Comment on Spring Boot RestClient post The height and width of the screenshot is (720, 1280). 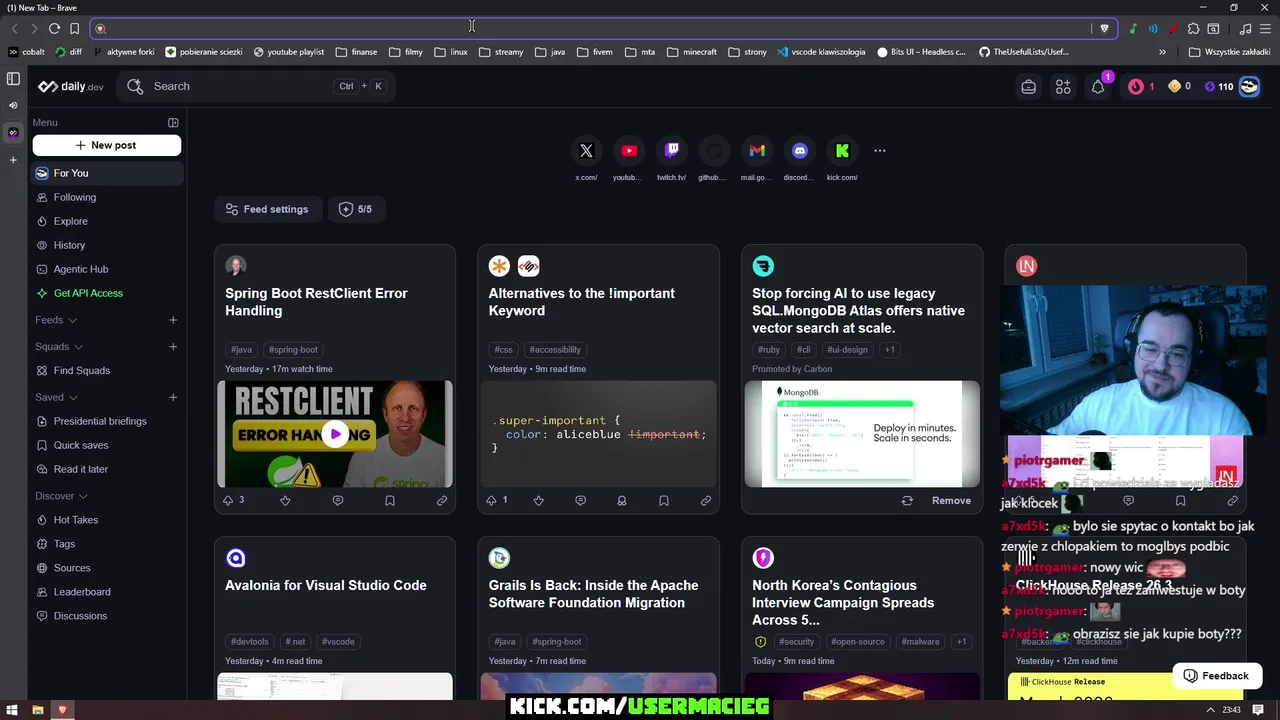[x=337, y=500]
